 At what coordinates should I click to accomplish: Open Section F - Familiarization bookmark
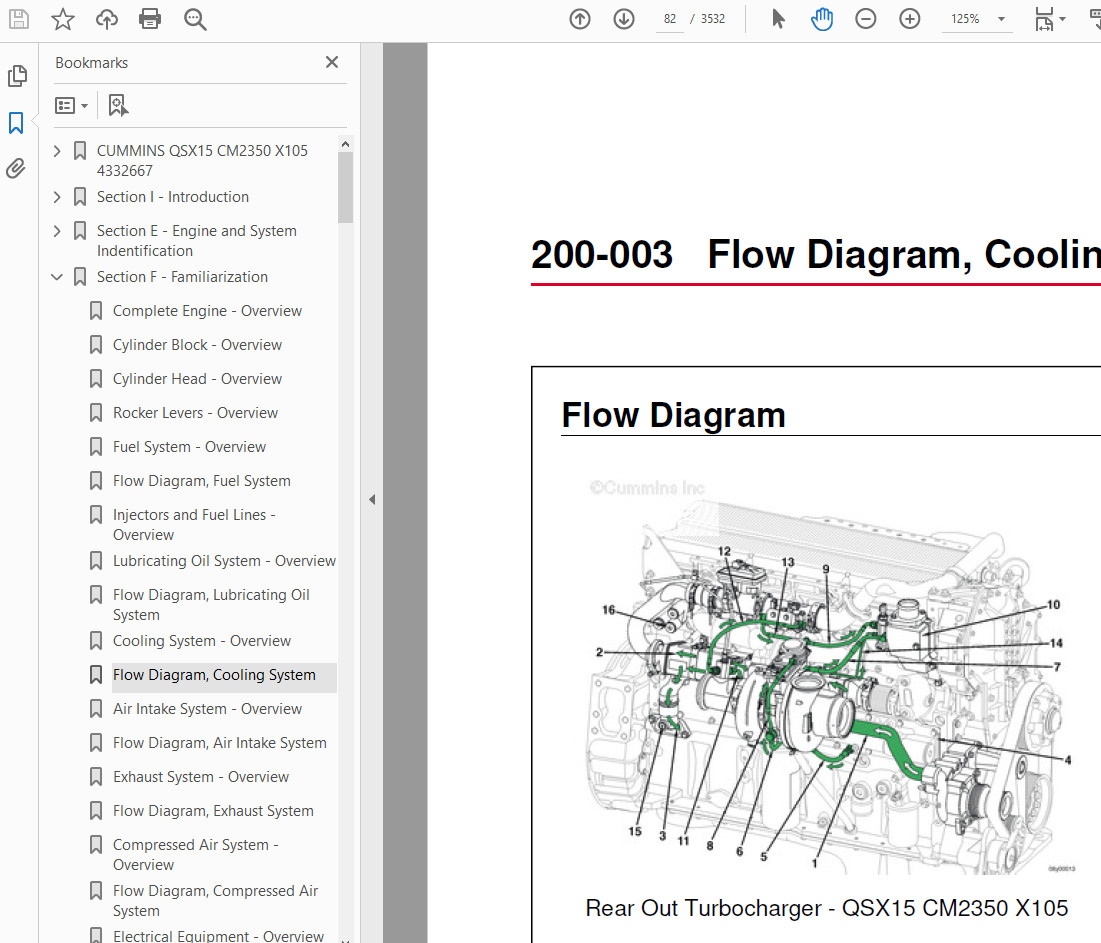click(183, 277)
